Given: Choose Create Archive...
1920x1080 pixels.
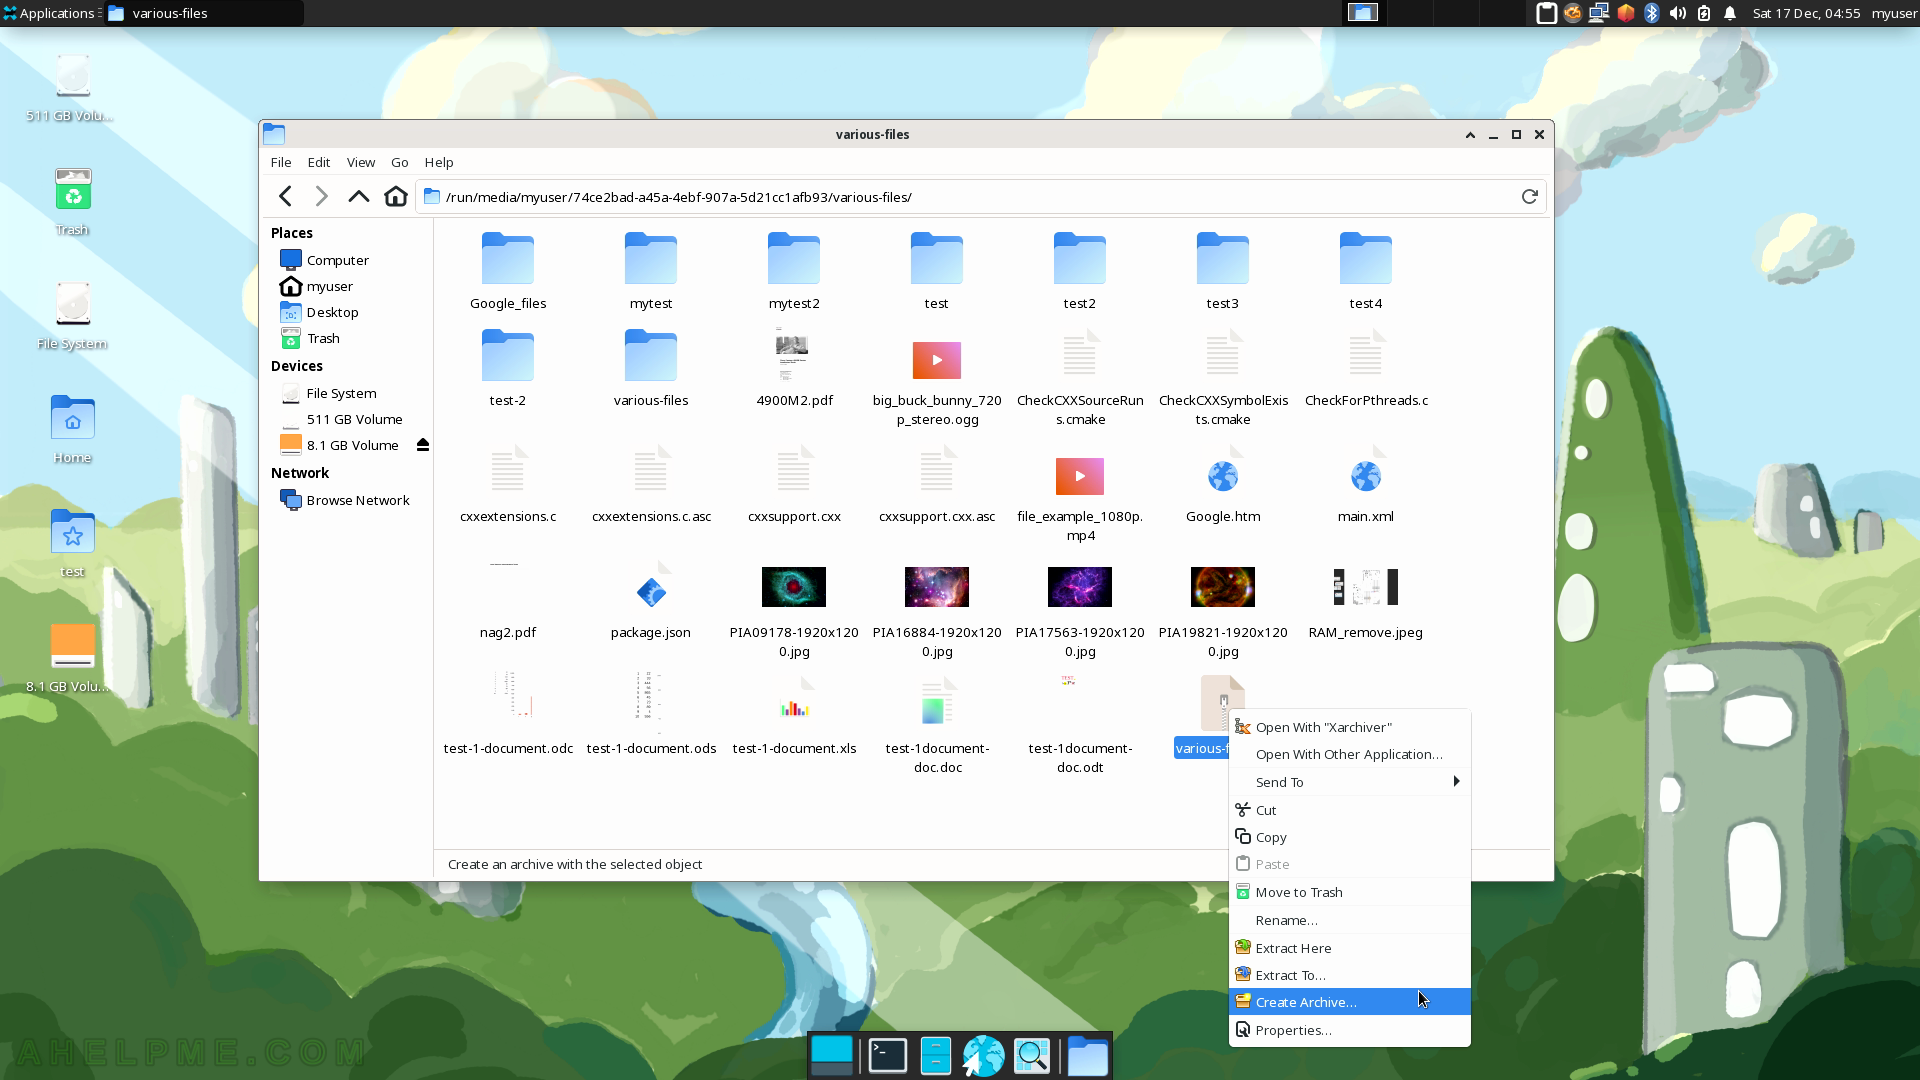Looking at the screenshot, I should coord(1349,1002).
